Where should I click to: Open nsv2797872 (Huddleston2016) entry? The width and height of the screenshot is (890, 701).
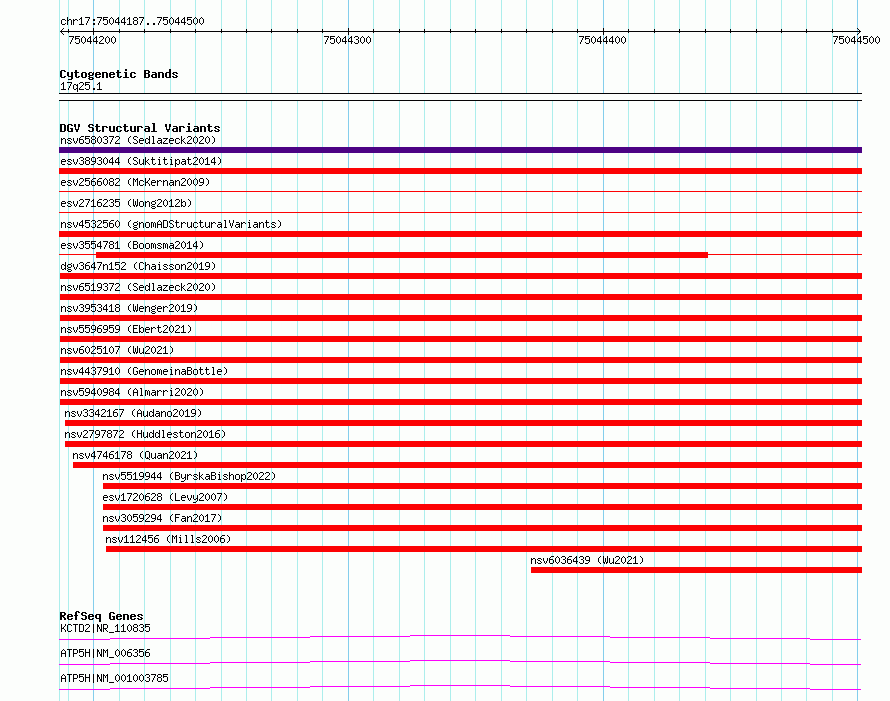[x=145, y=434]
